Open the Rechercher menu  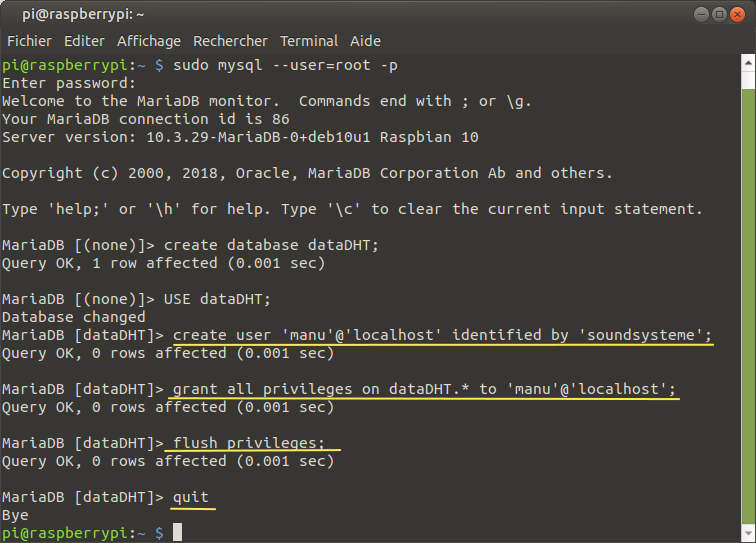(x=230, y=41)
